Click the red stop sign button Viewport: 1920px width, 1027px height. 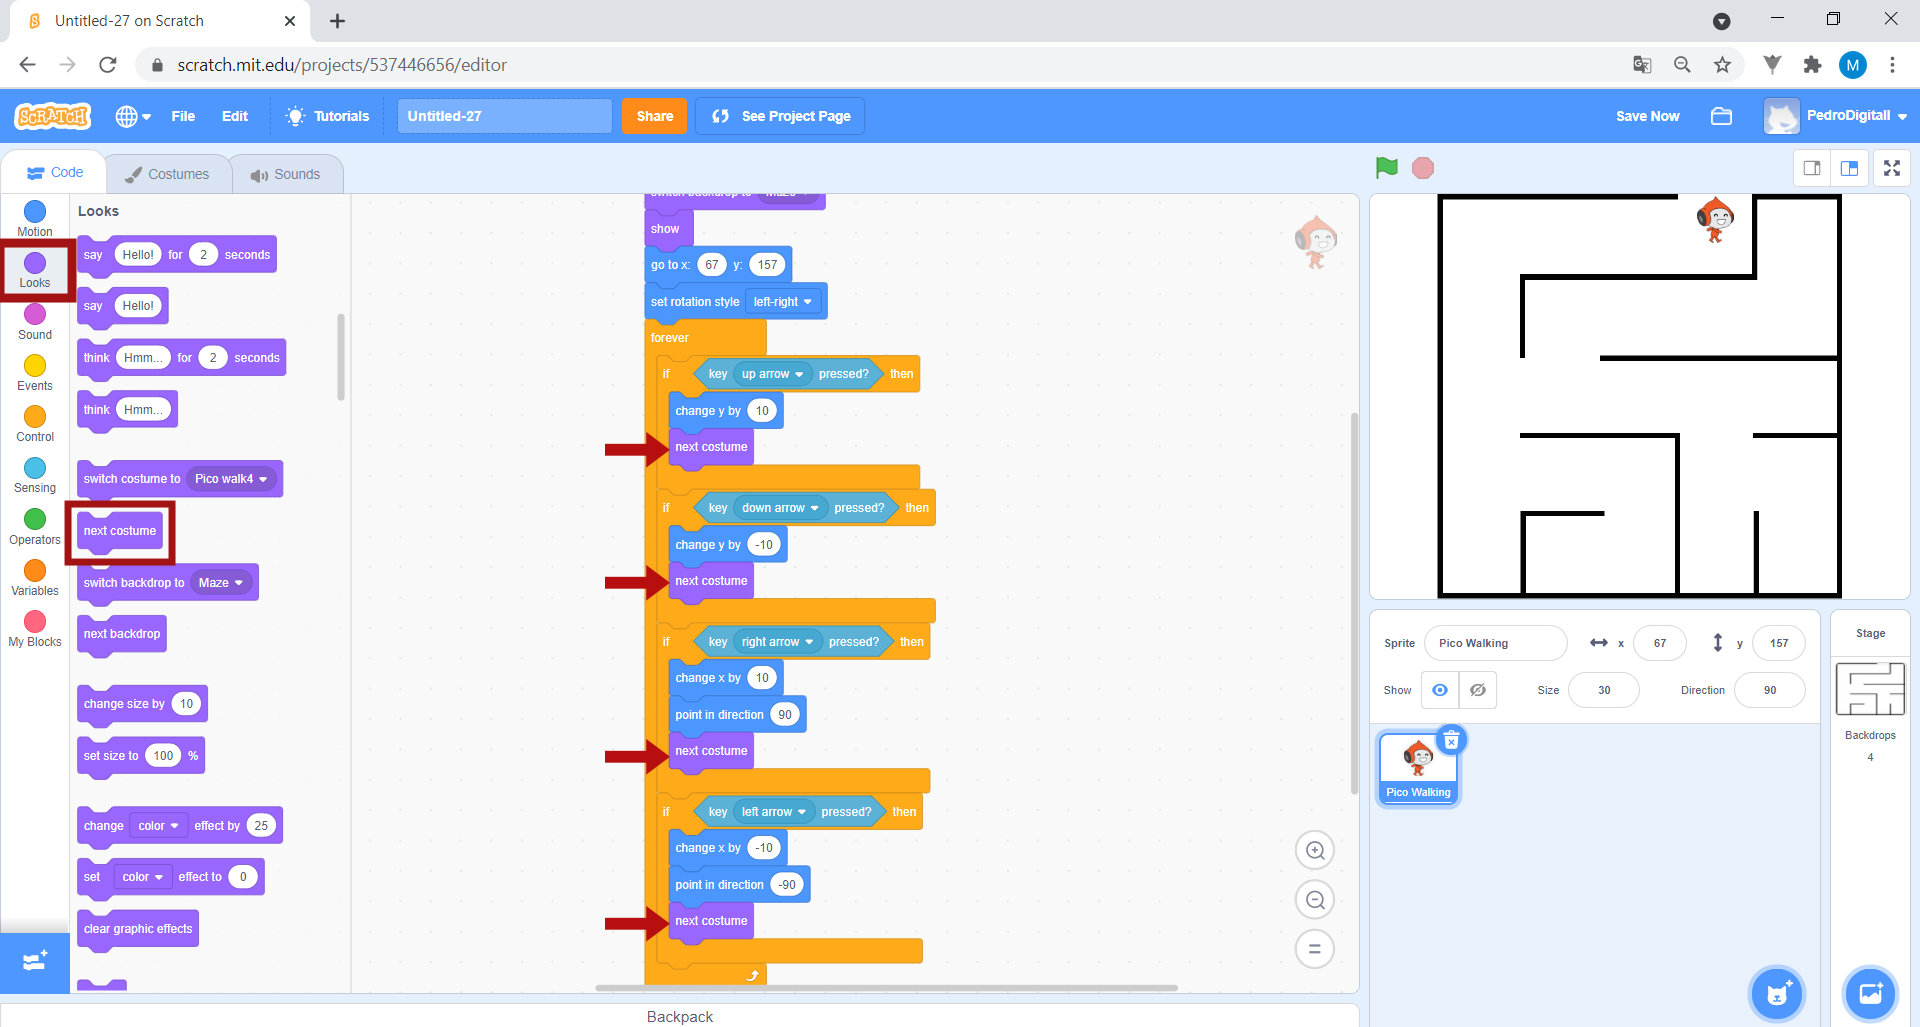[x=1423, y=168]
